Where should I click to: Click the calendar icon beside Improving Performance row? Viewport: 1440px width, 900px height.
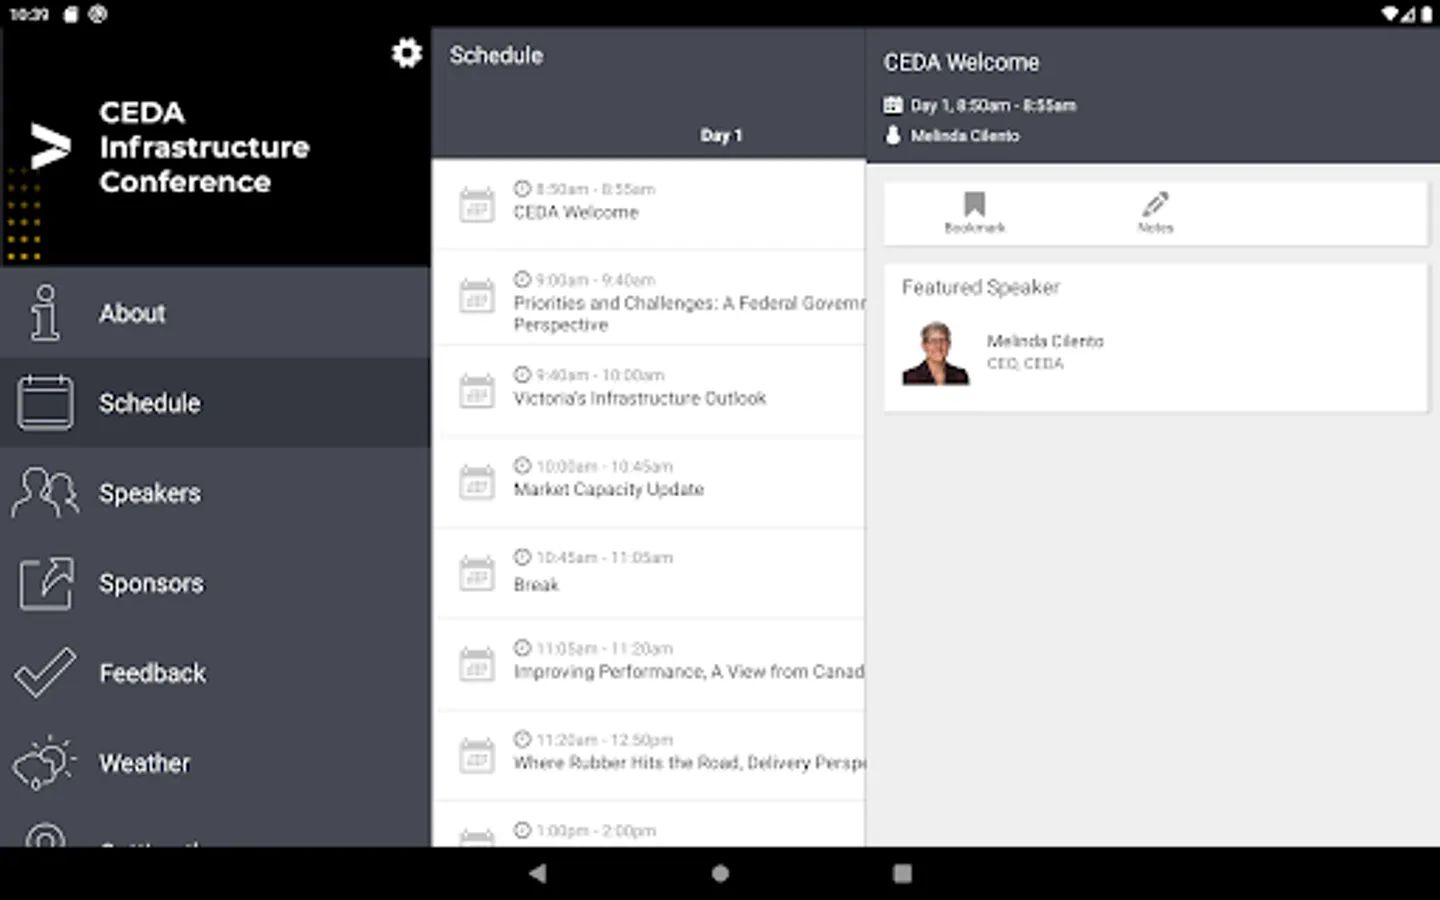[x=477, y=664]
